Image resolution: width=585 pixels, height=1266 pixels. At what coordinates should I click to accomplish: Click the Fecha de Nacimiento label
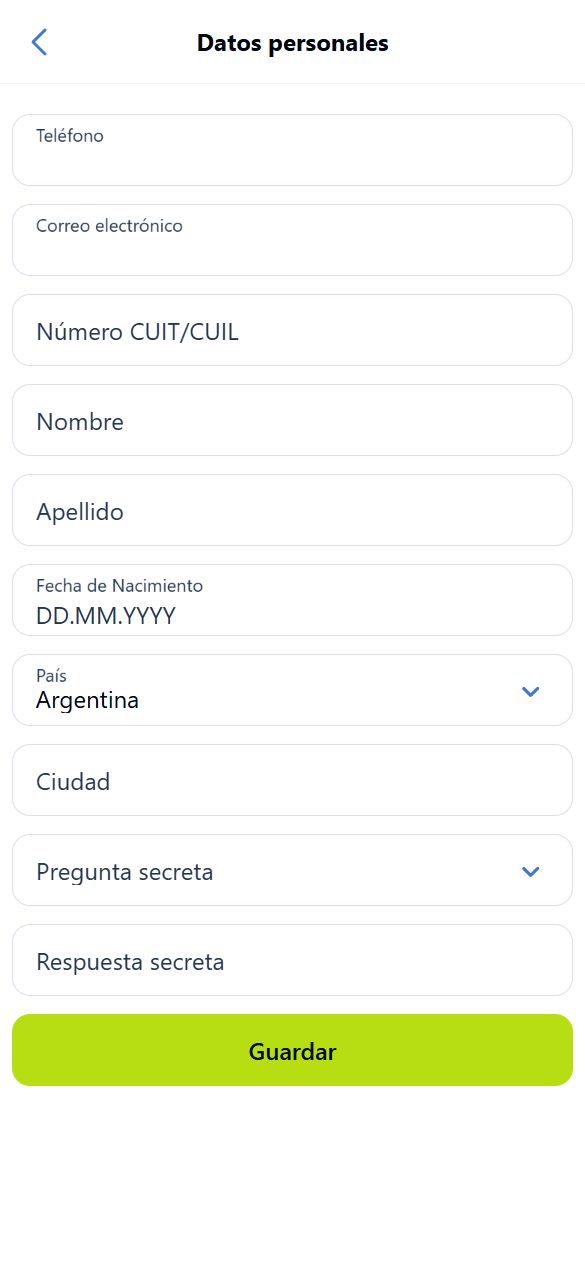(x=119, y=586)
